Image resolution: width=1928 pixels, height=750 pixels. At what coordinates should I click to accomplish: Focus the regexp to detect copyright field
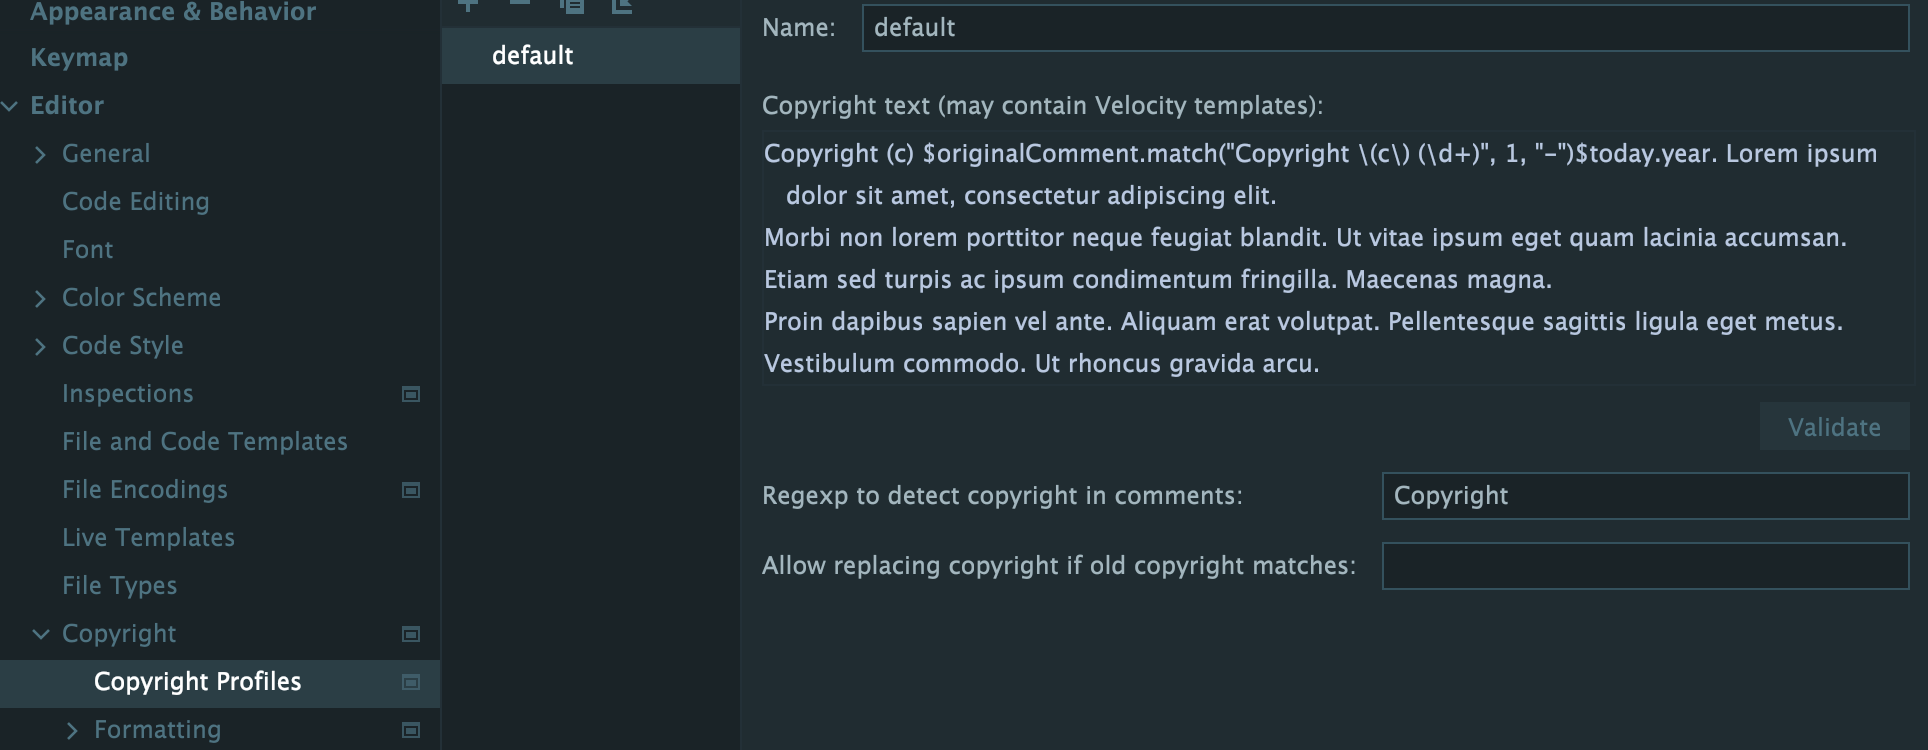(1644, 496)
